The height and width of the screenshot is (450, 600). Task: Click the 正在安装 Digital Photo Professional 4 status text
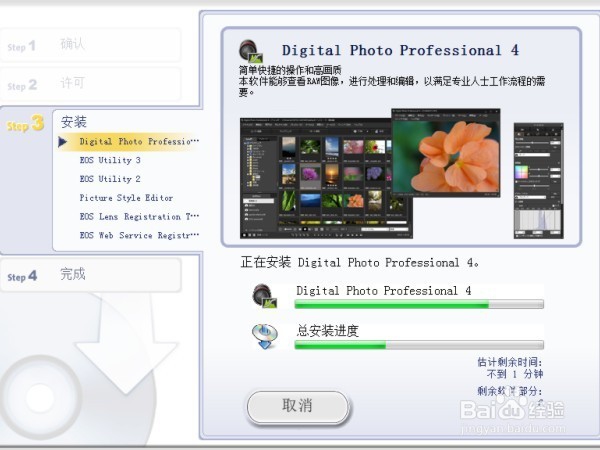click(x=360, y=262)
